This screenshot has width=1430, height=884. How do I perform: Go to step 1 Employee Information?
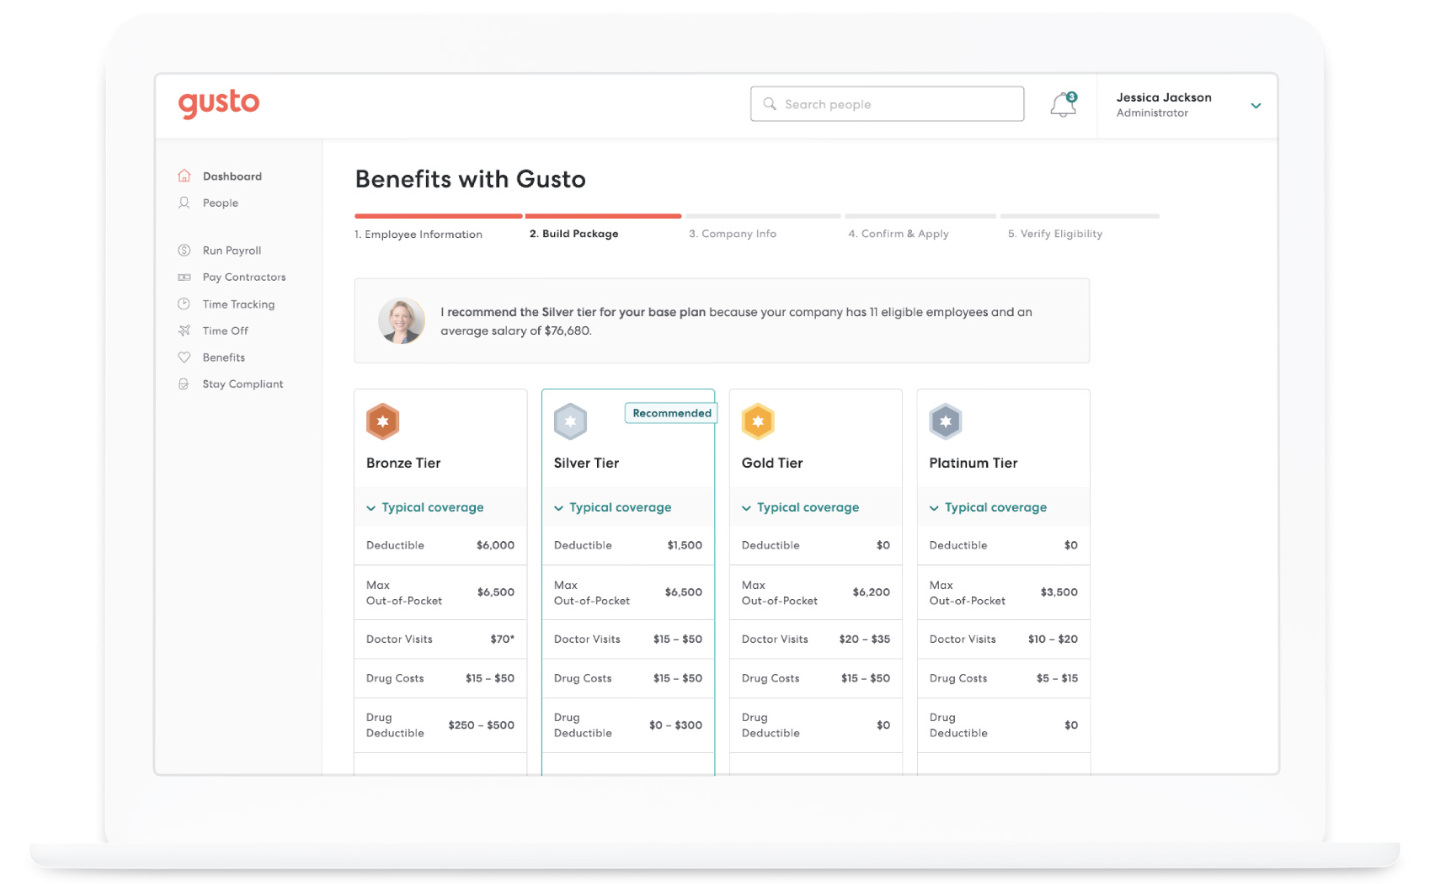418,234
